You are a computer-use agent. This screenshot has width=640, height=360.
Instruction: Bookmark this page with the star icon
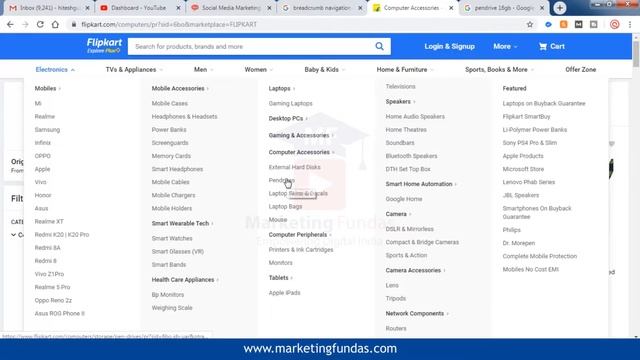click(530, 24)
